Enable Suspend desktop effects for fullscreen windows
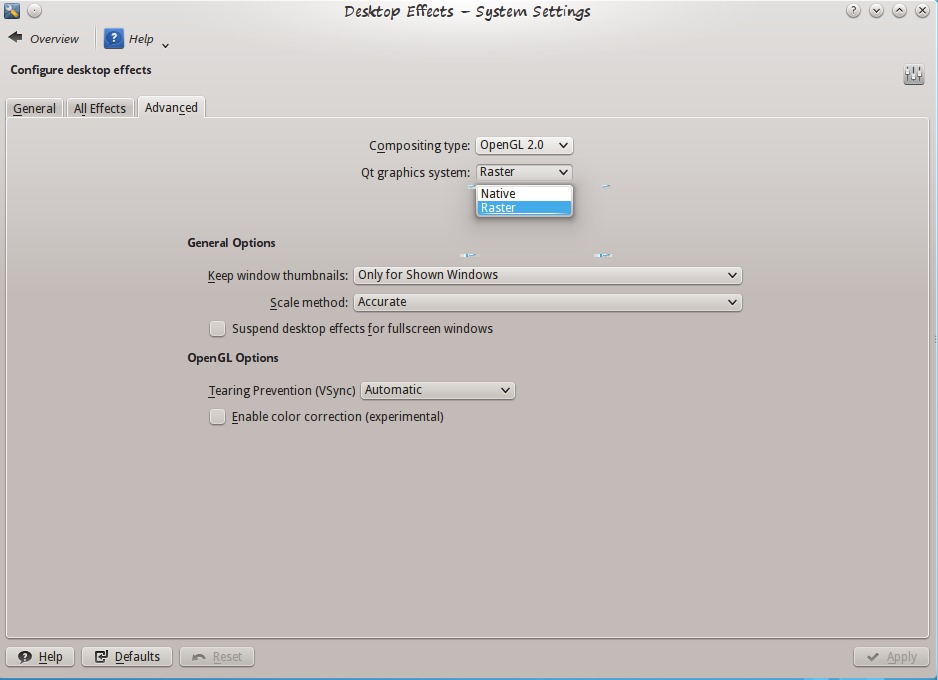Viewport: 938px width, 680px height. click(217, 329)
